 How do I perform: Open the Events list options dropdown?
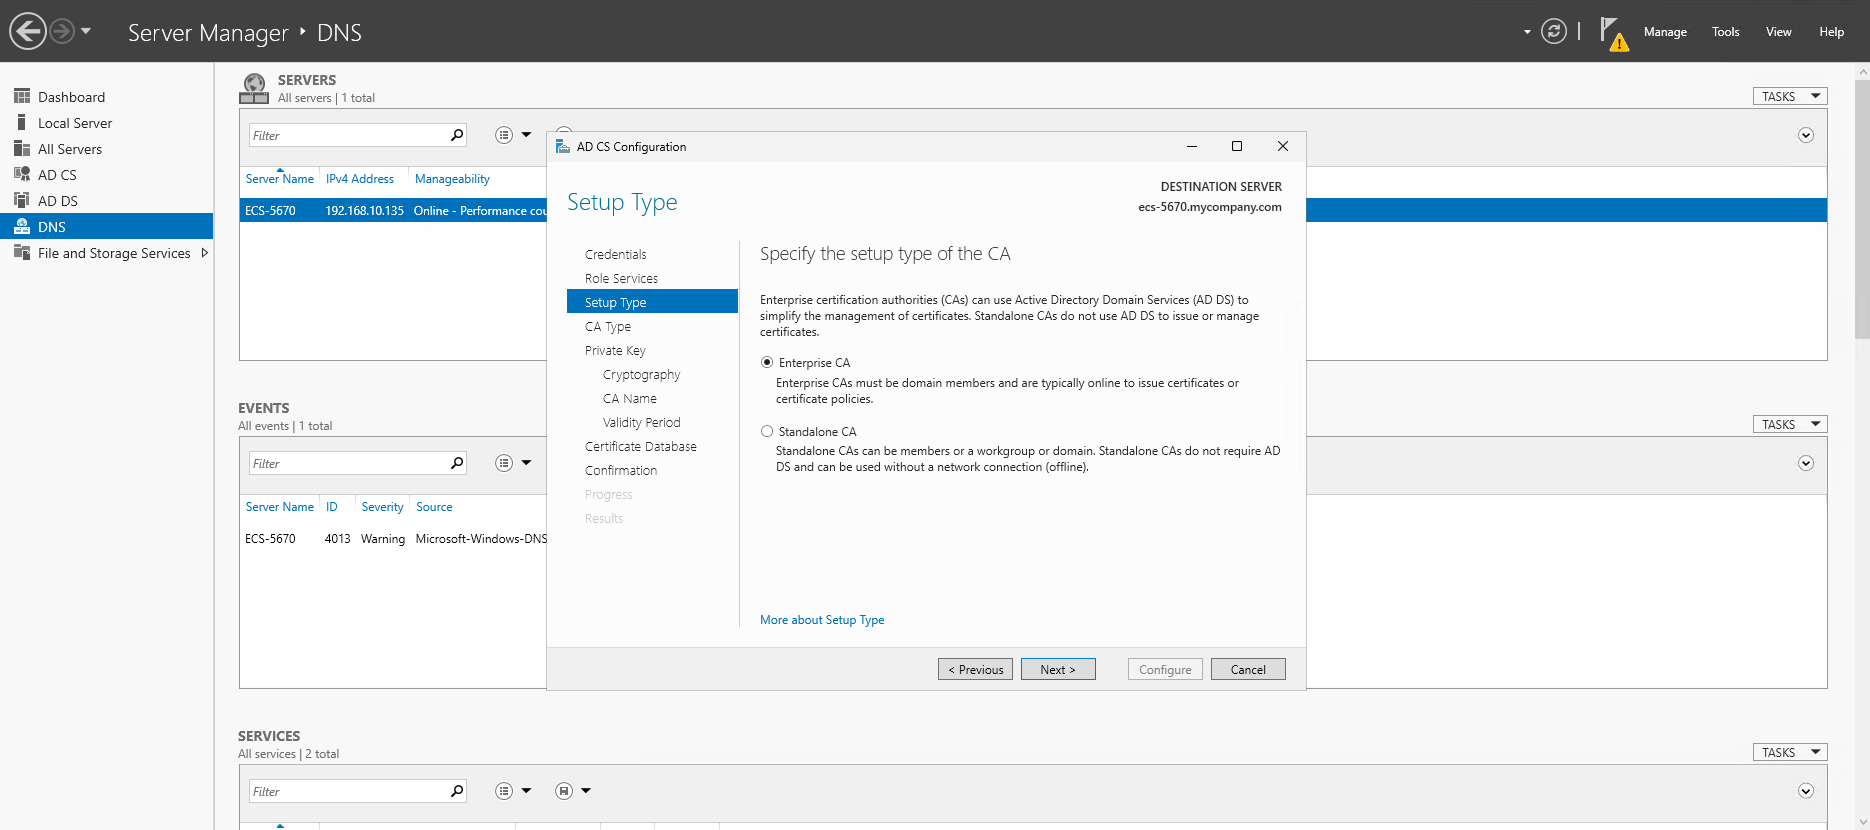tap(512, 463)
